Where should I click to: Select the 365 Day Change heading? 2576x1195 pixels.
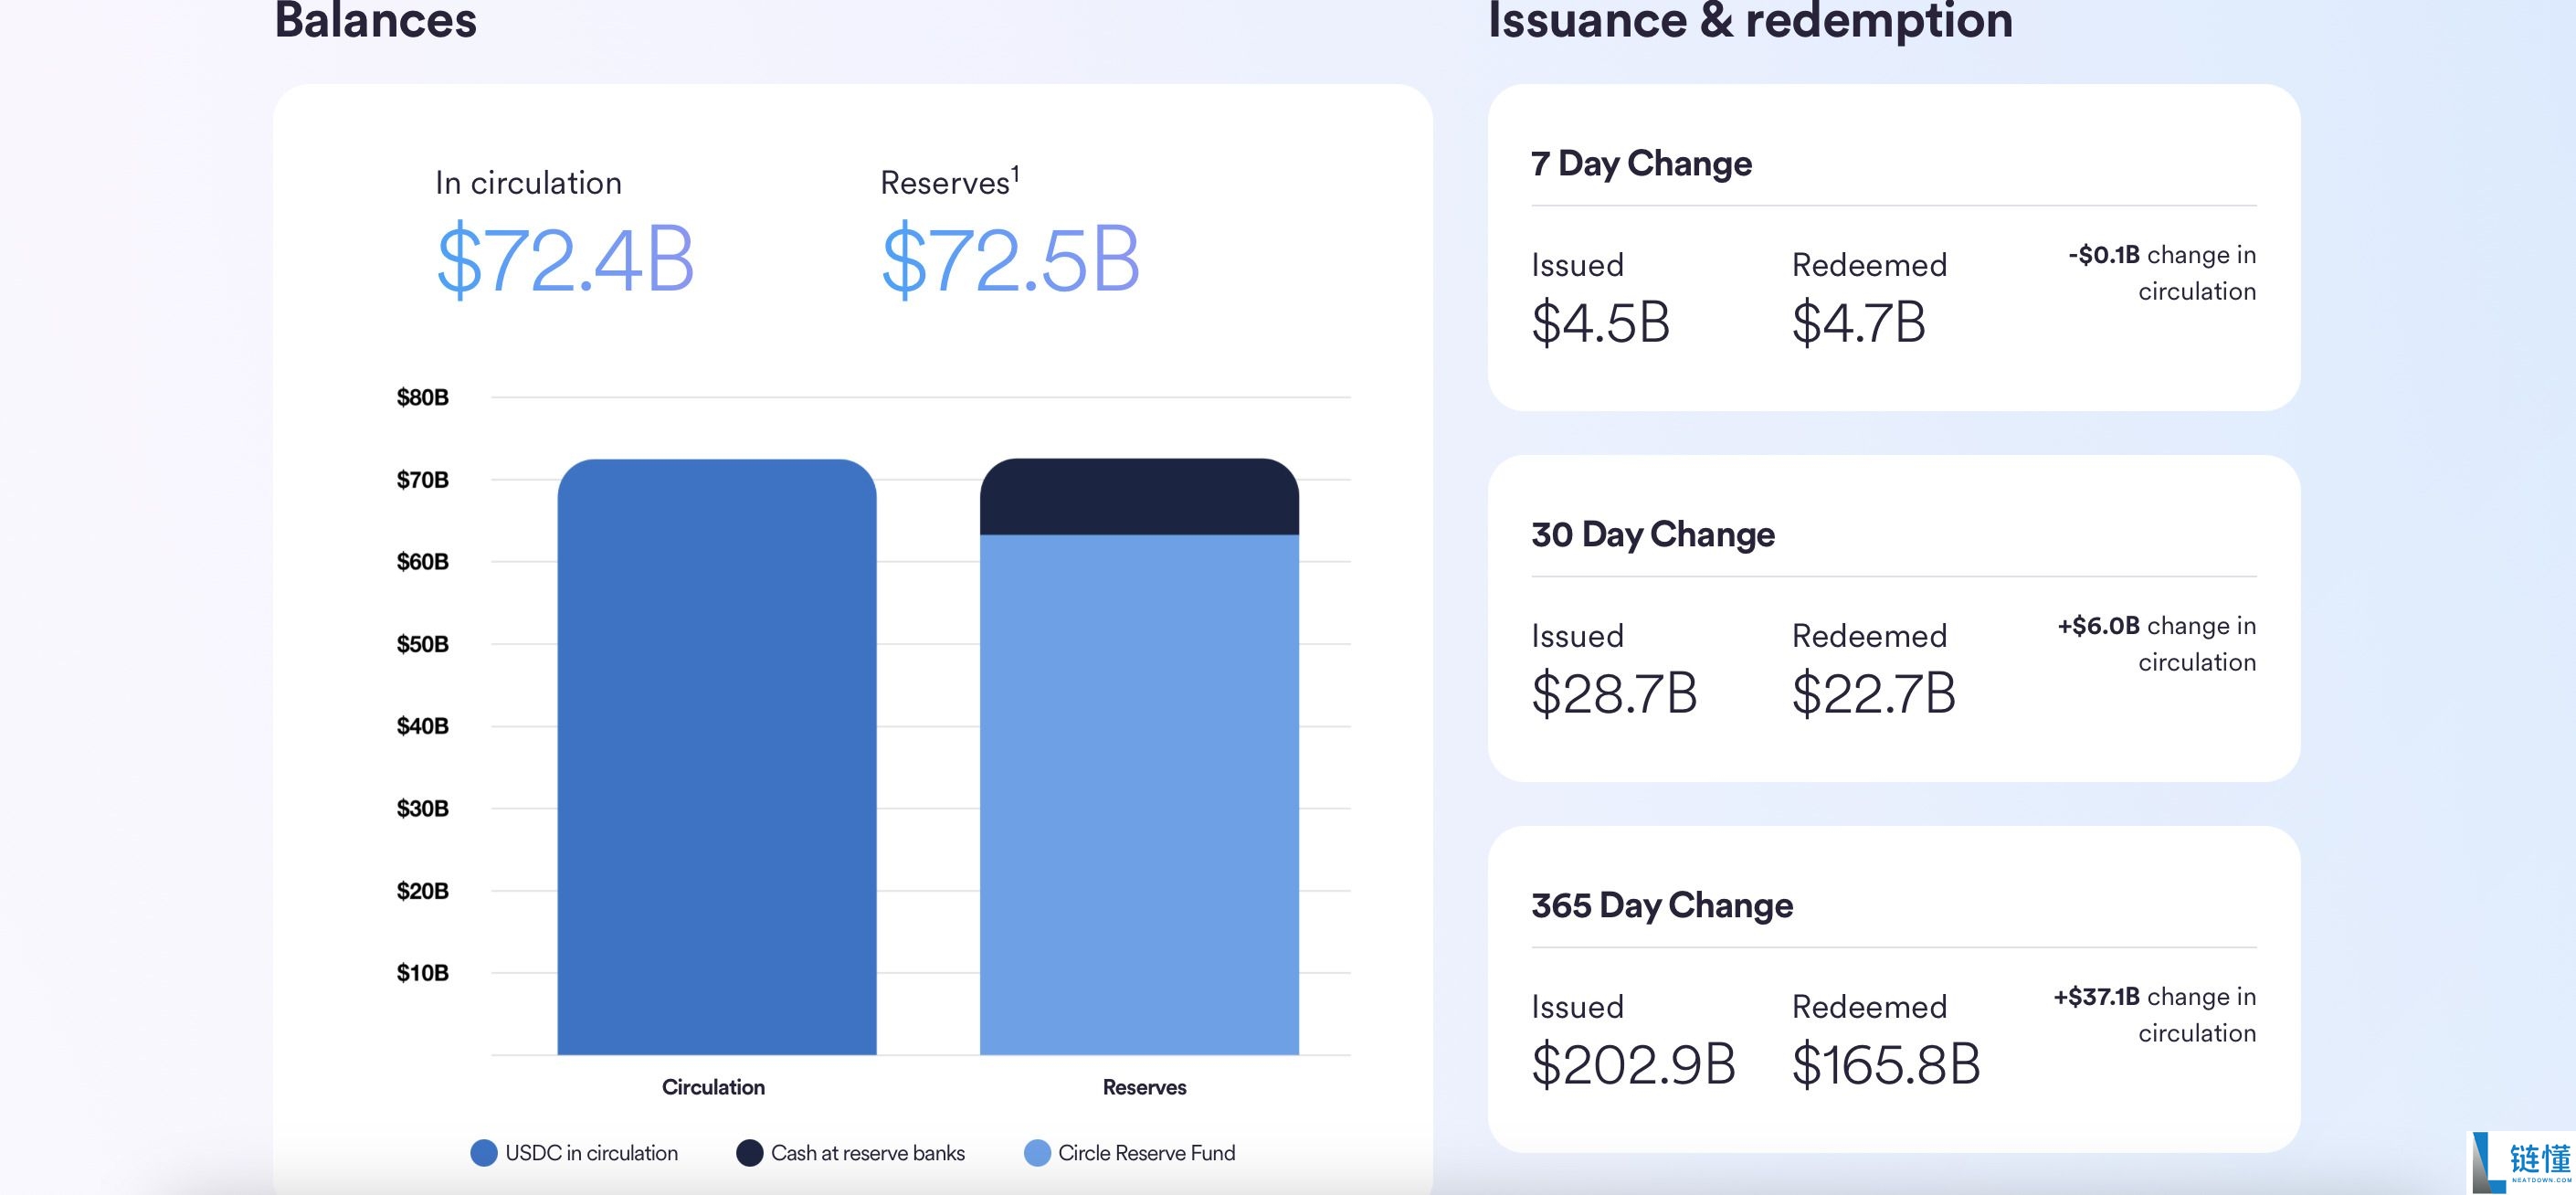coord(1662,905)
